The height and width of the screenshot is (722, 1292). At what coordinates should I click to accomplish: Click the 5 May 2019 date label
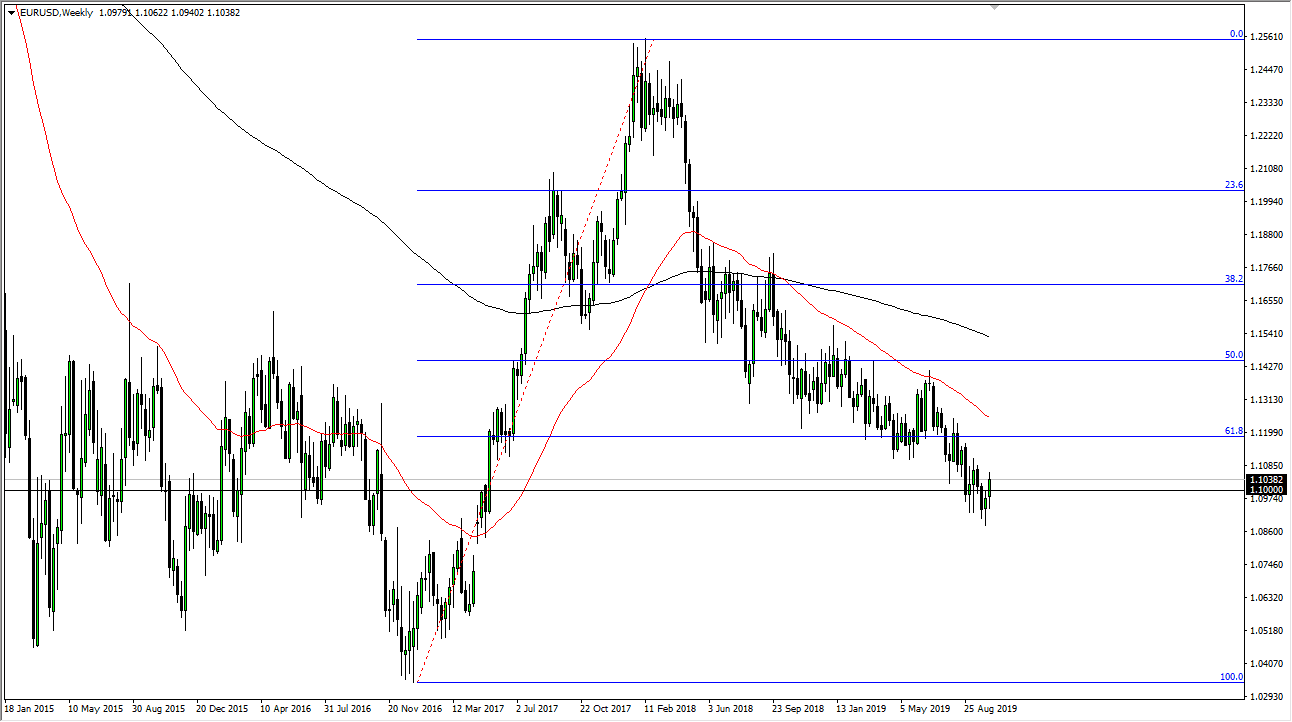[925, 708]
